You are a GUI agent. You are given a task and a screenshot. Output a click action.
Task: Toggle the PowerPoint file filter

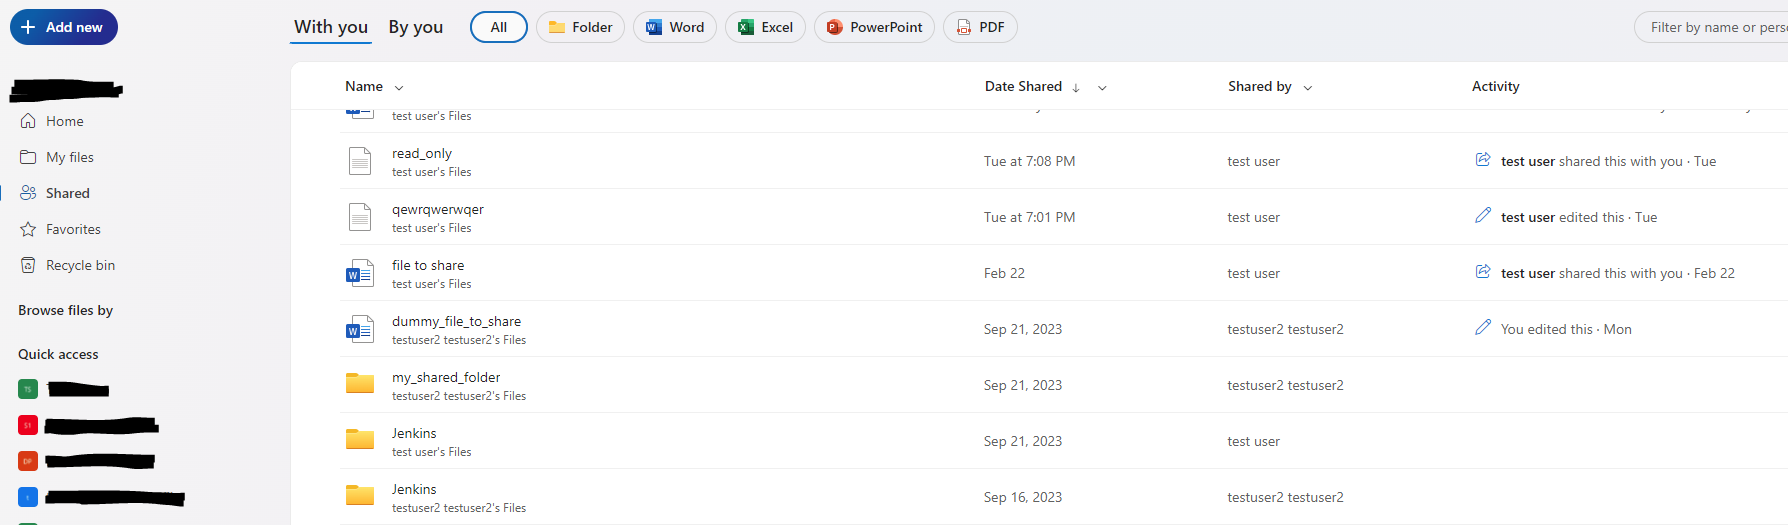tap(874, 27)
